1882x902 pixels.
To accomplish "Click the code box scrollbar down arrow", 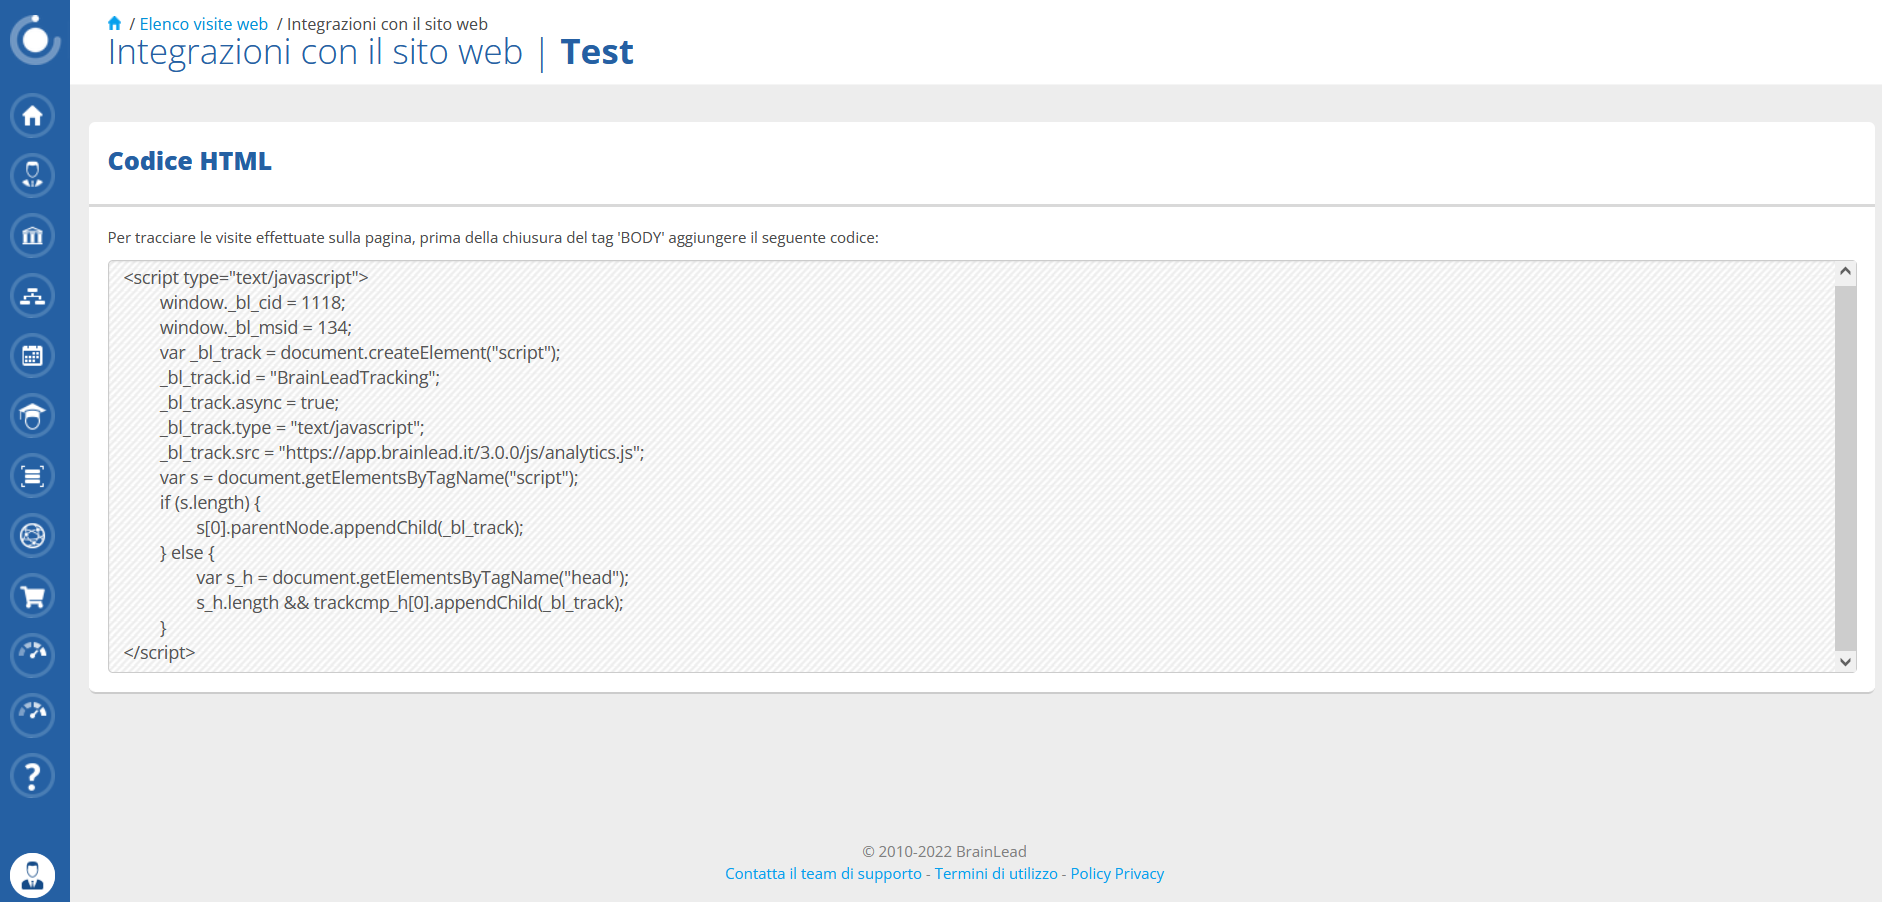I will click(x=1846, y=662).
